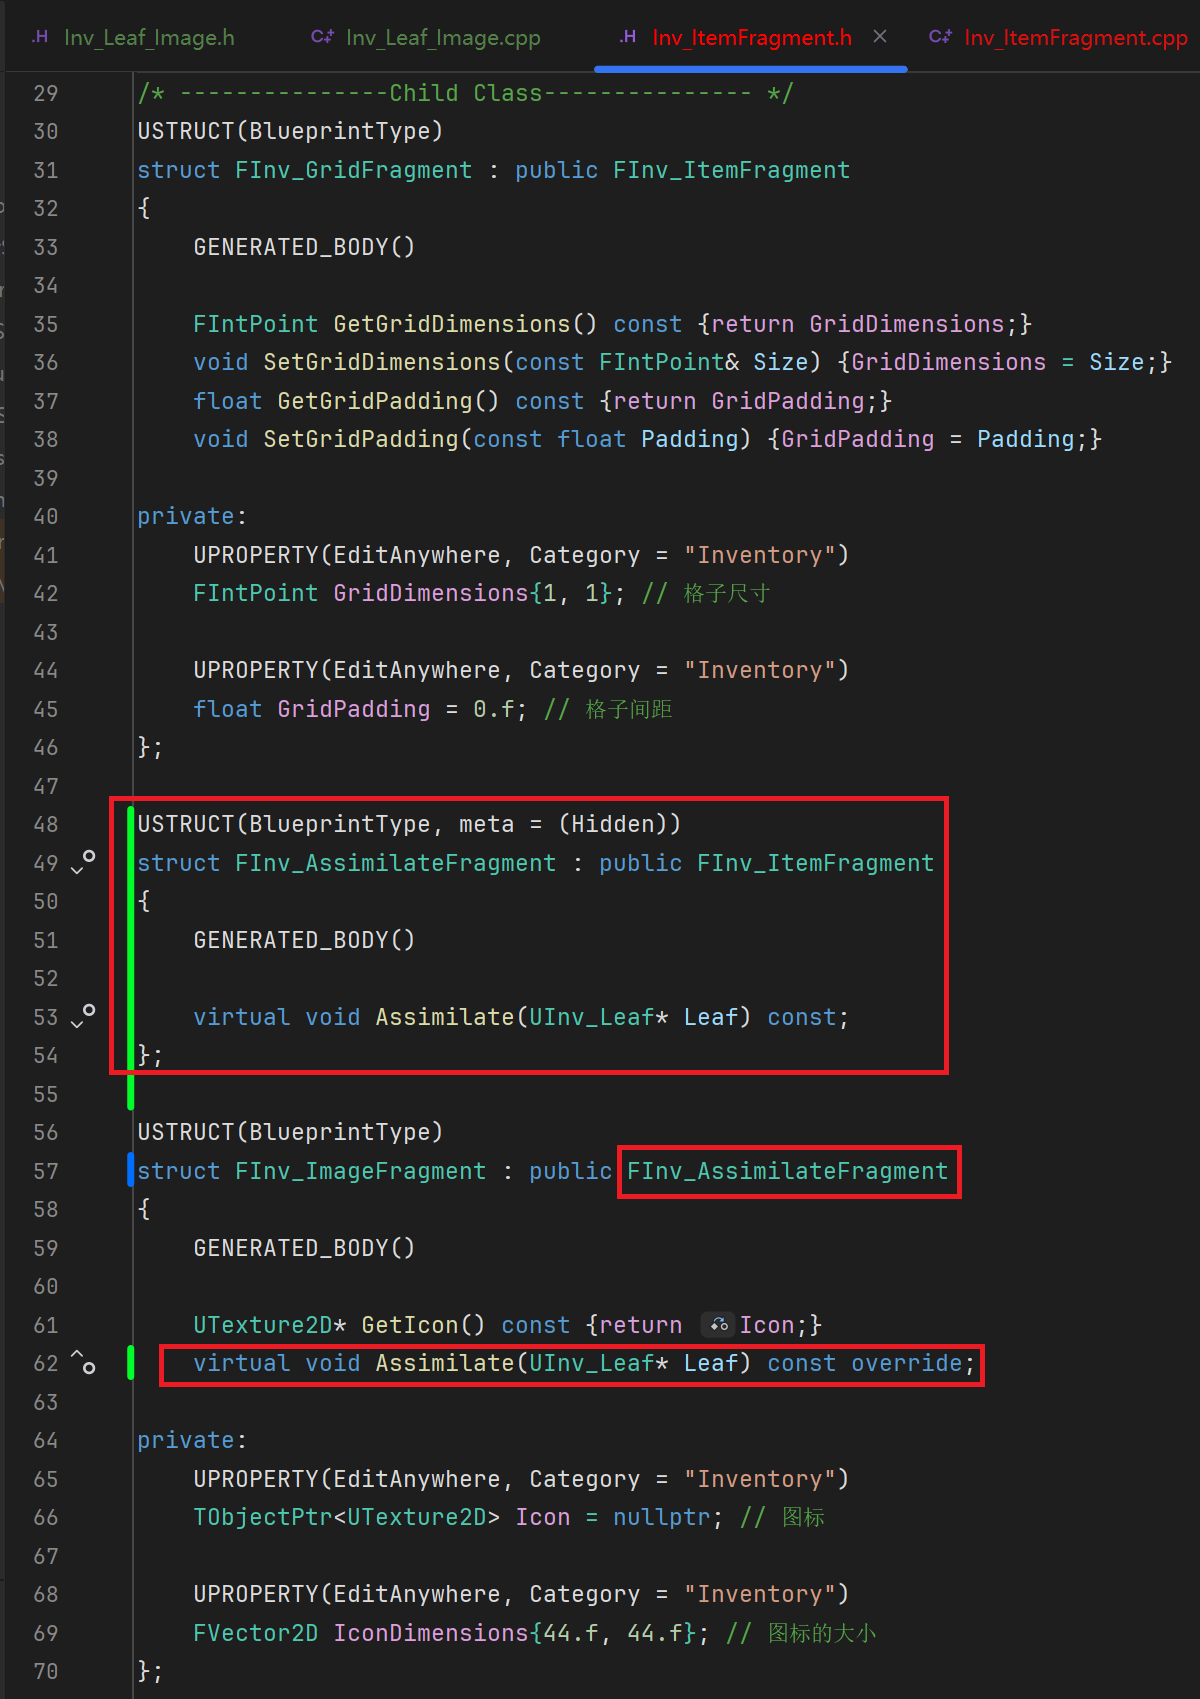Viewport: 1200px width, 1699px height.
Task: Click line number 31 in the gutter
Action: pos(46,170)
